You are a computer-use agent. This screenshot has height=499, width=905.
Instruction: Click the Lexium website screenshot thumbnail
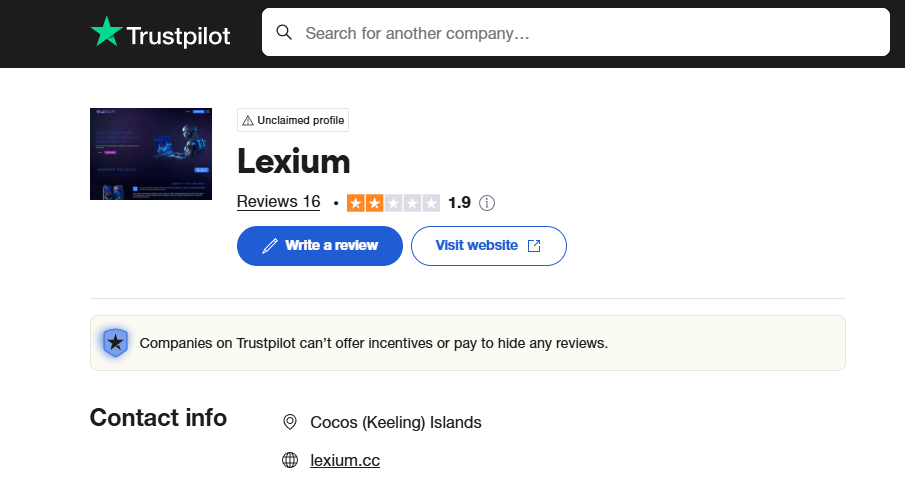[151, 153]
